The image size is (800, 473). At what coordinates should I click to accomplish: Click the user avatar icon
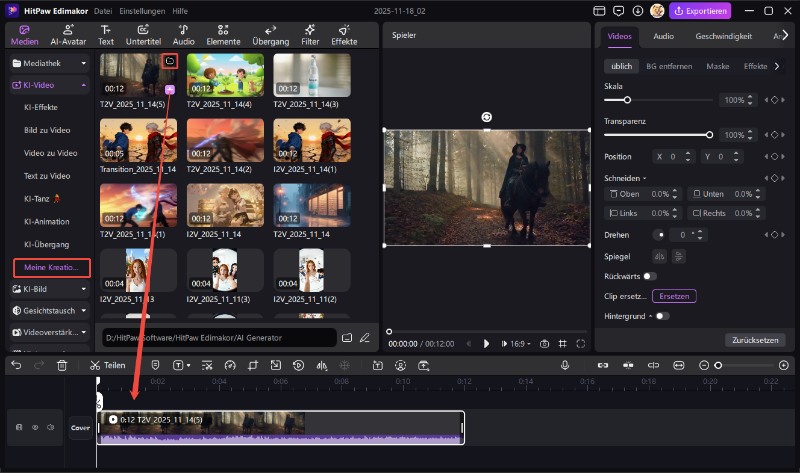tap(657, 11)
